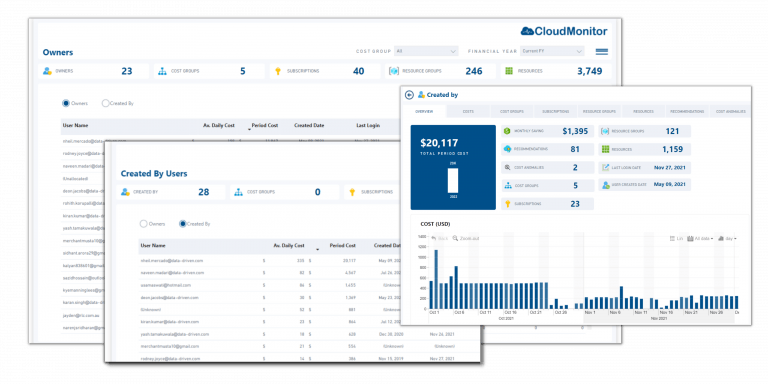Image resolution: width=768 pixels, height=384 pixels.
Task: Click Resource Groups icon in Created by overview
Action: 605,131
